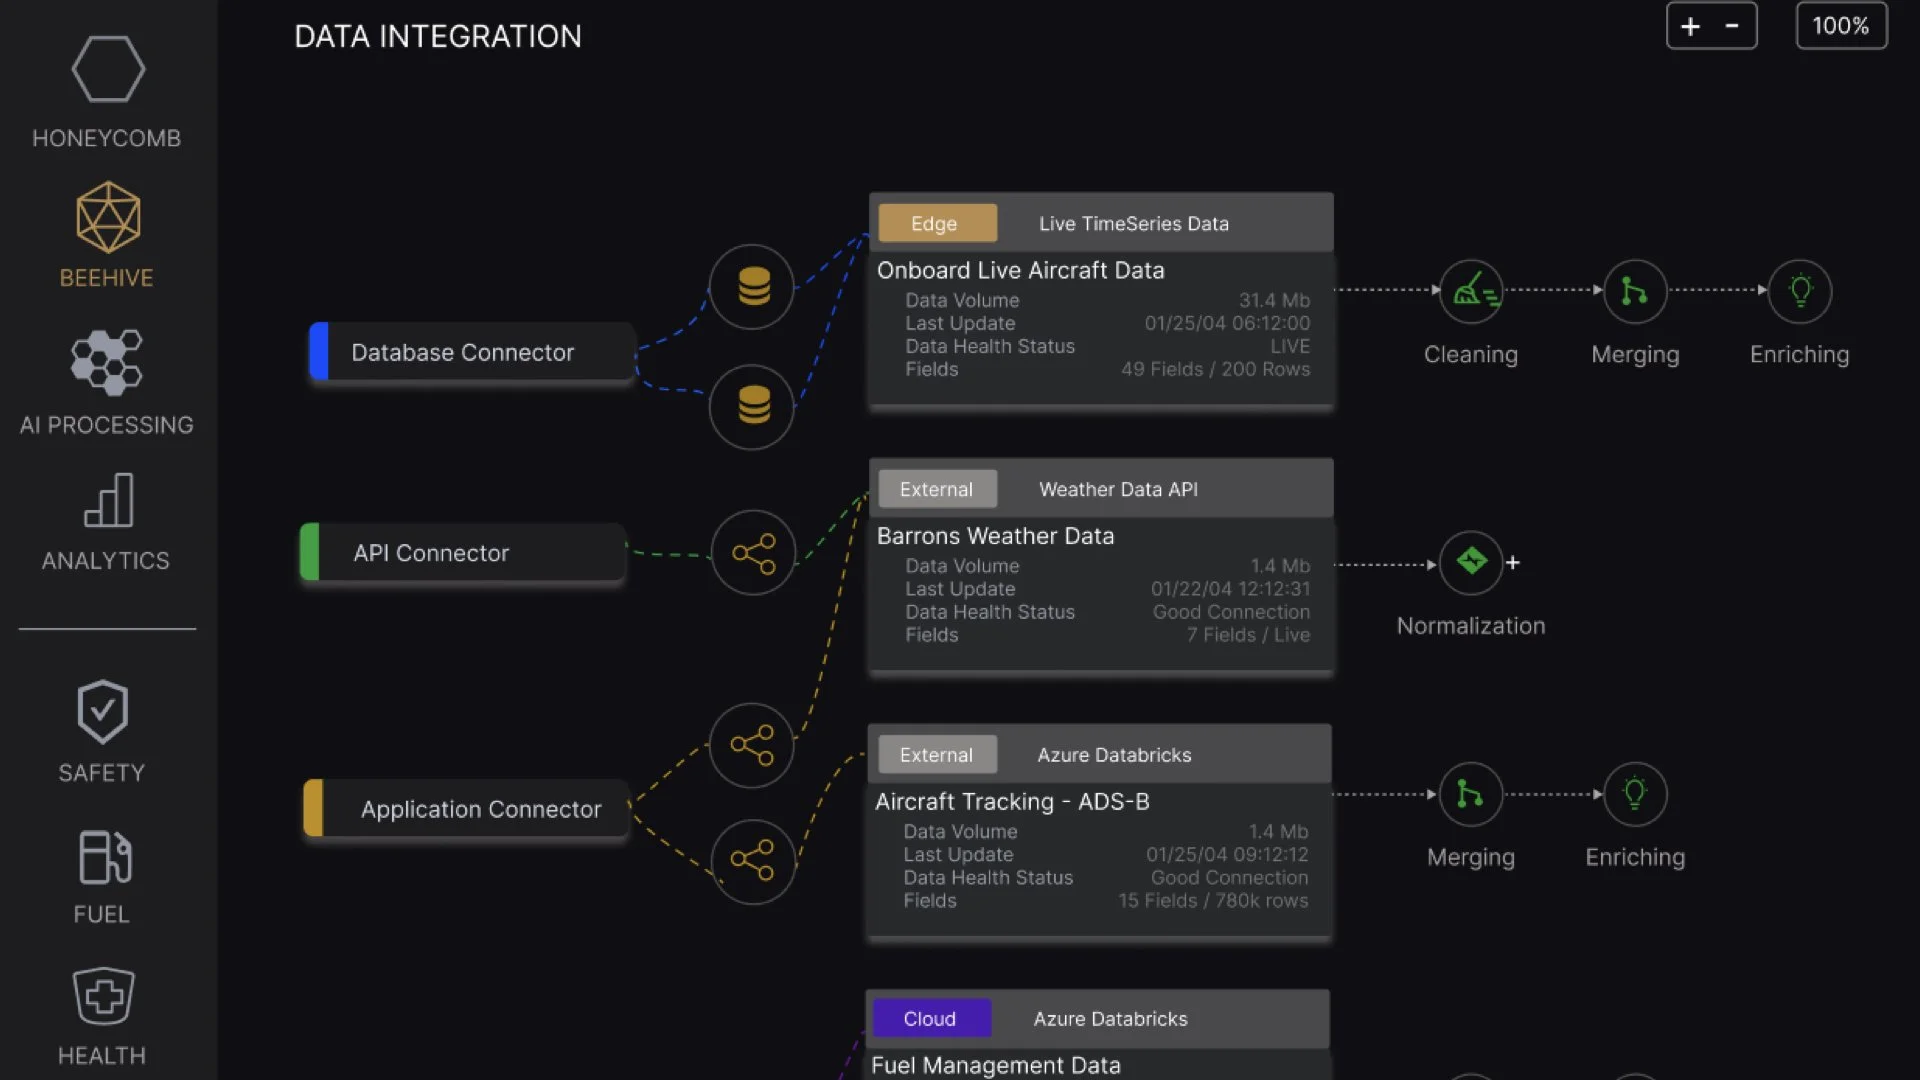Go to HONEYCOMB section label
The height and width of the screenshot is (1080, 1920).
[107, 138]
